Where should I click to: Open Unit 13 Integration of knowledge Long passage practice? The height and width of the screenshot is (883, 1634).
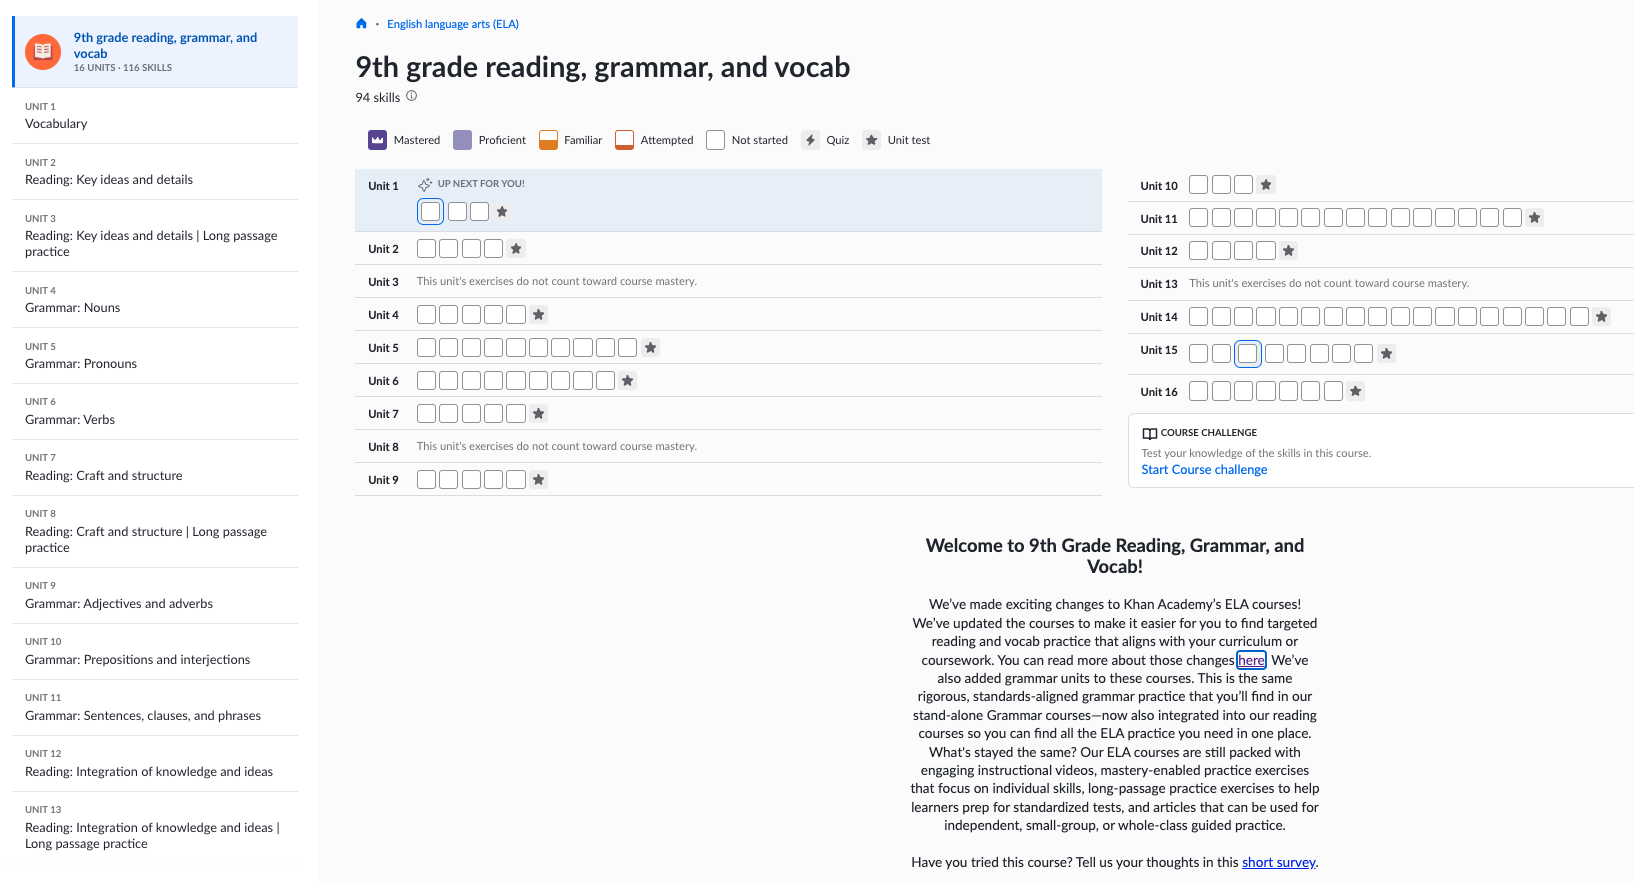pos(155,828)
